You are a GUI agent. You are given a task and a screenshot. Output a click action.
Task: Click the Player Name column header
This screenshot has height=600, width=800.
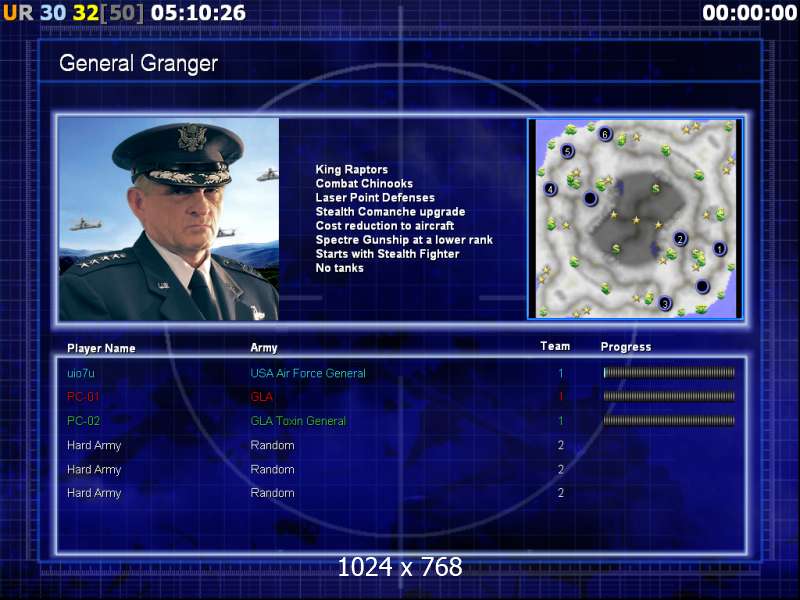point(101,348)
